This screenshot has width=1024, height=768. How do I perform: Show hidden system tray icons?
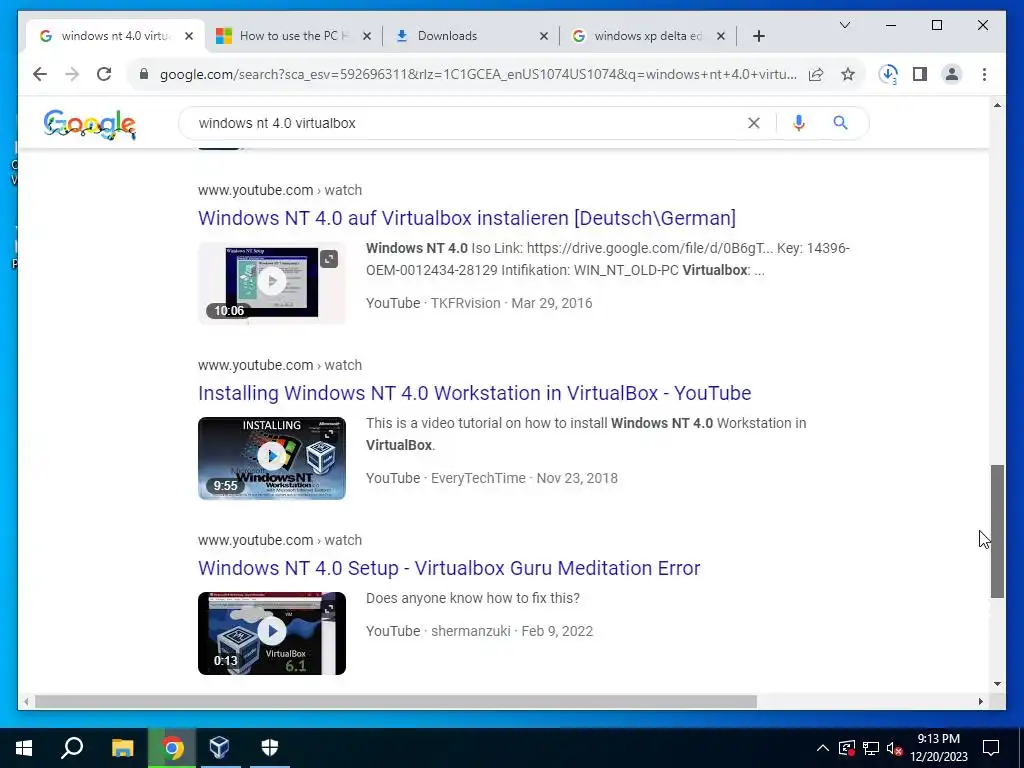coord(823,748)
